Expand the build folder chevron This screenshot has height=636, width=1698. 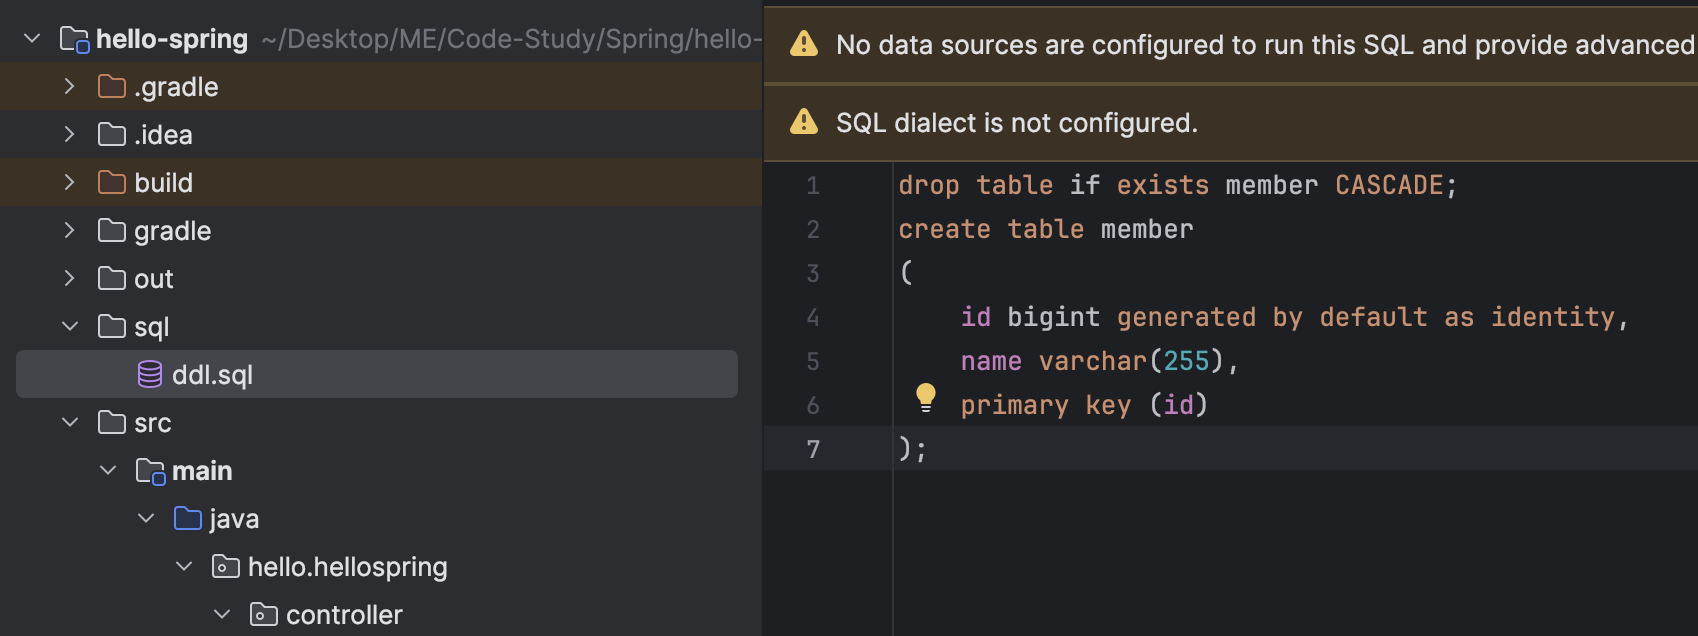(69, 182)
